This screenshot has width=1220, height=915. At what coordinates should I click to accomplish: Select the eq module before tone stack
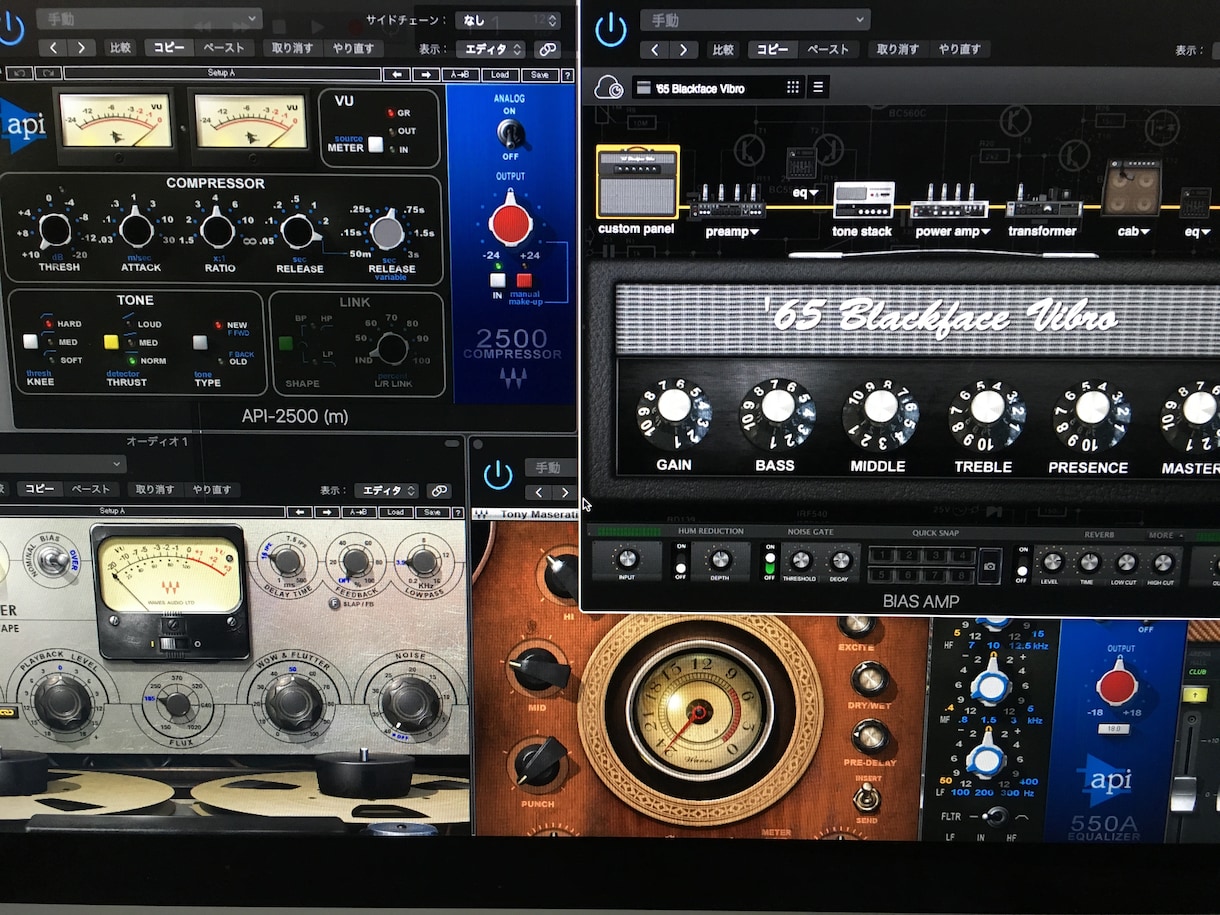point(801,163)
